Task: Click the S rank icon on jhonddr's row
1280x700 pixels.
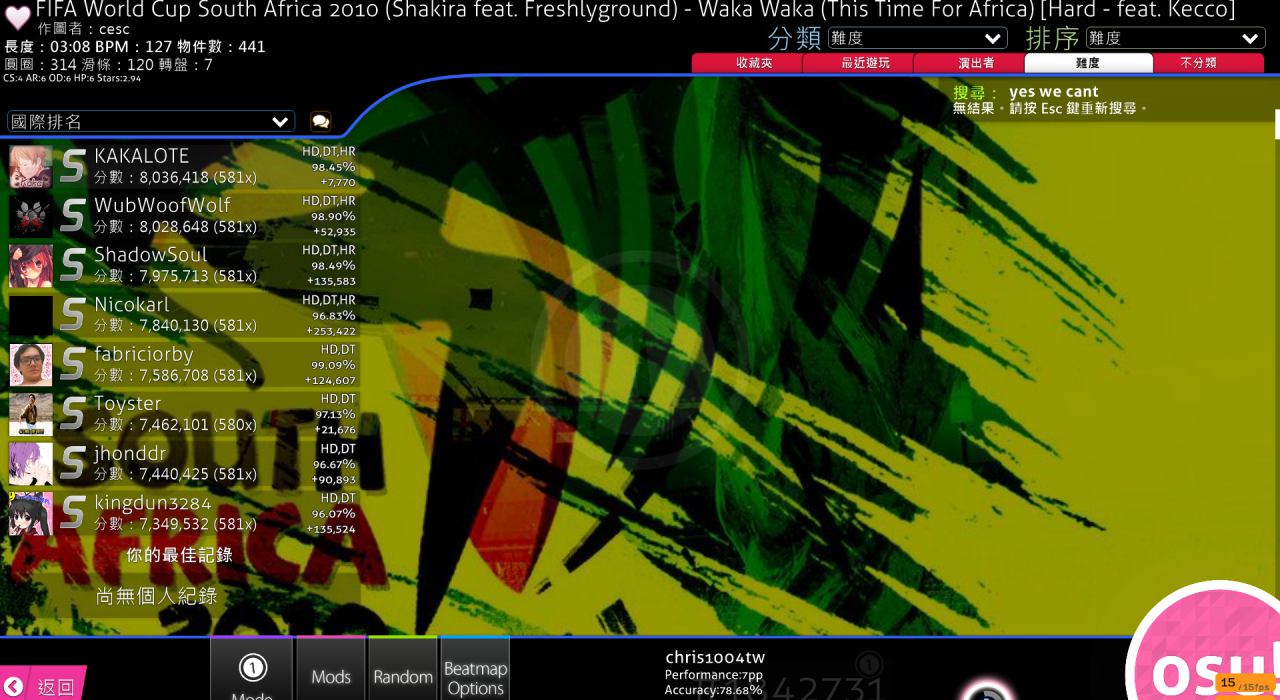Action: click(73, 464)
